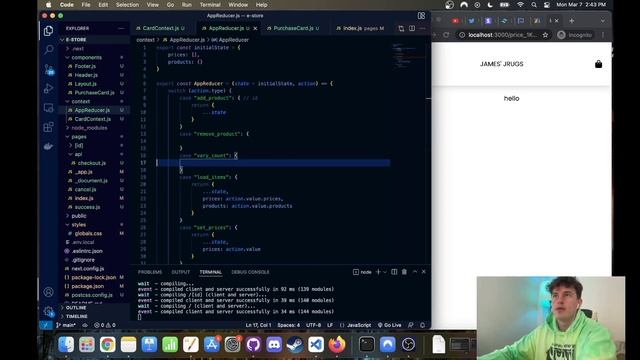The width and height of the screenshot is (640, 360).
Task: Expand the OUTLINE section
Action: pyautogui.click(x=76, y=308)
